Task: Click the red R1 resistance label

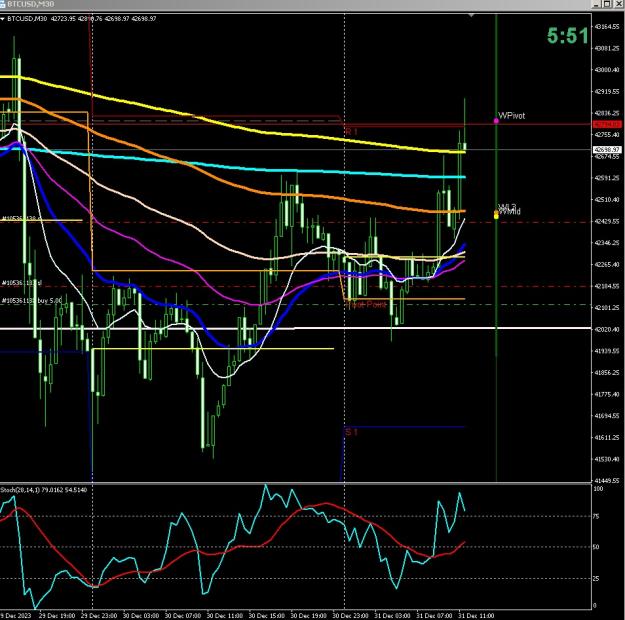Action: [351, 132]
